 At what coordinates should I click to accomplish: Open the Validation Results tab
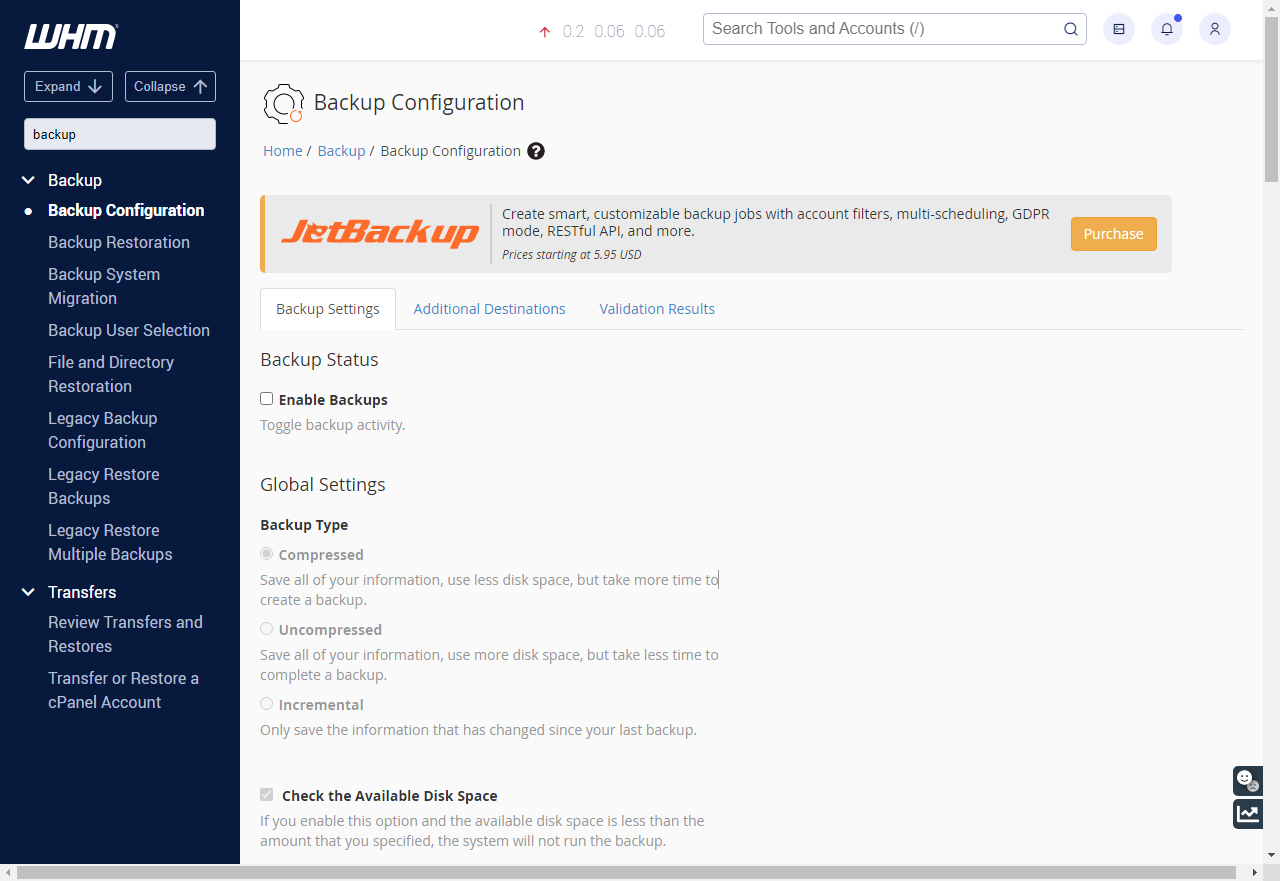[657, 308]
